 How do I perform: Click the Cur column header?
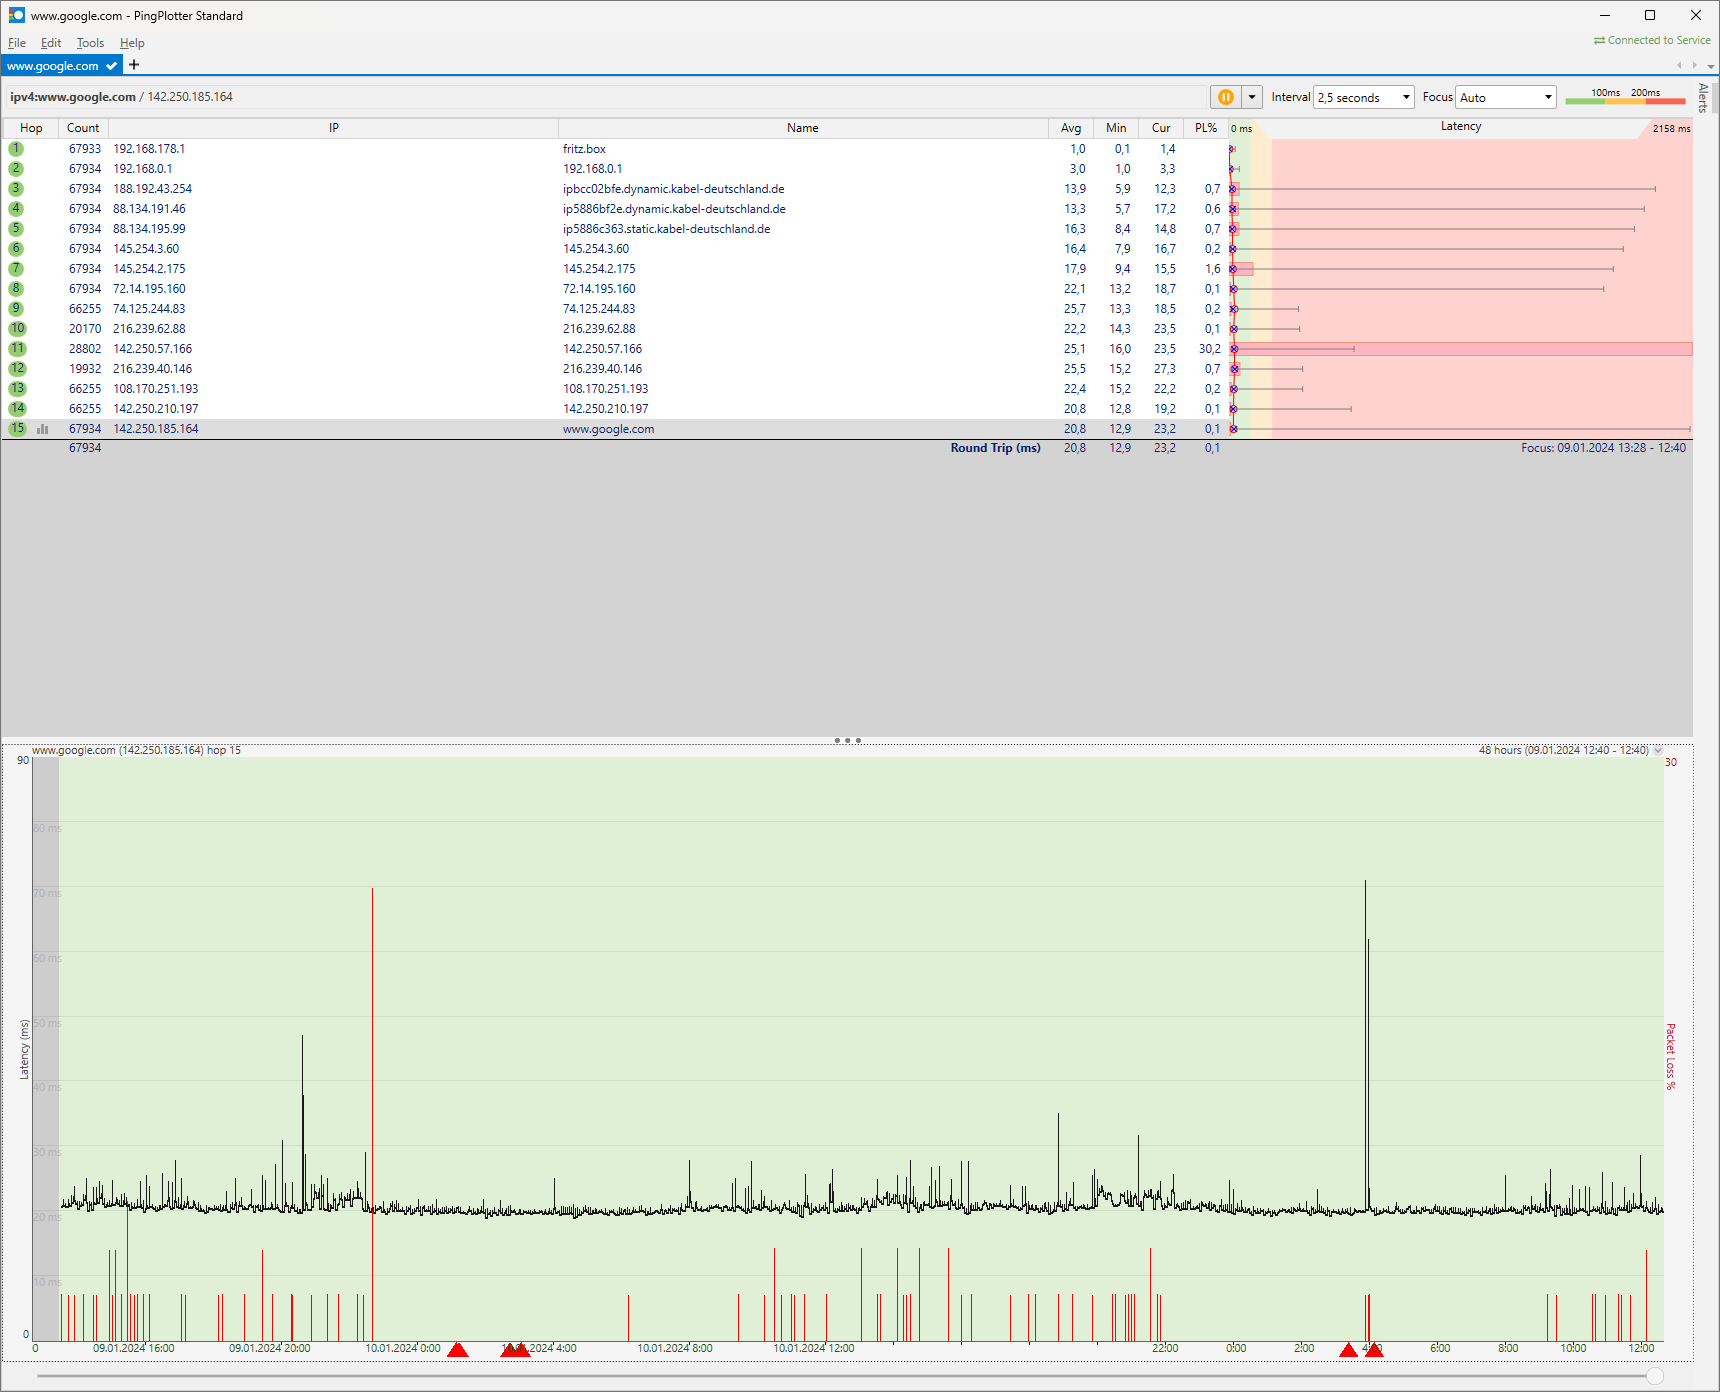point(1161,128)
